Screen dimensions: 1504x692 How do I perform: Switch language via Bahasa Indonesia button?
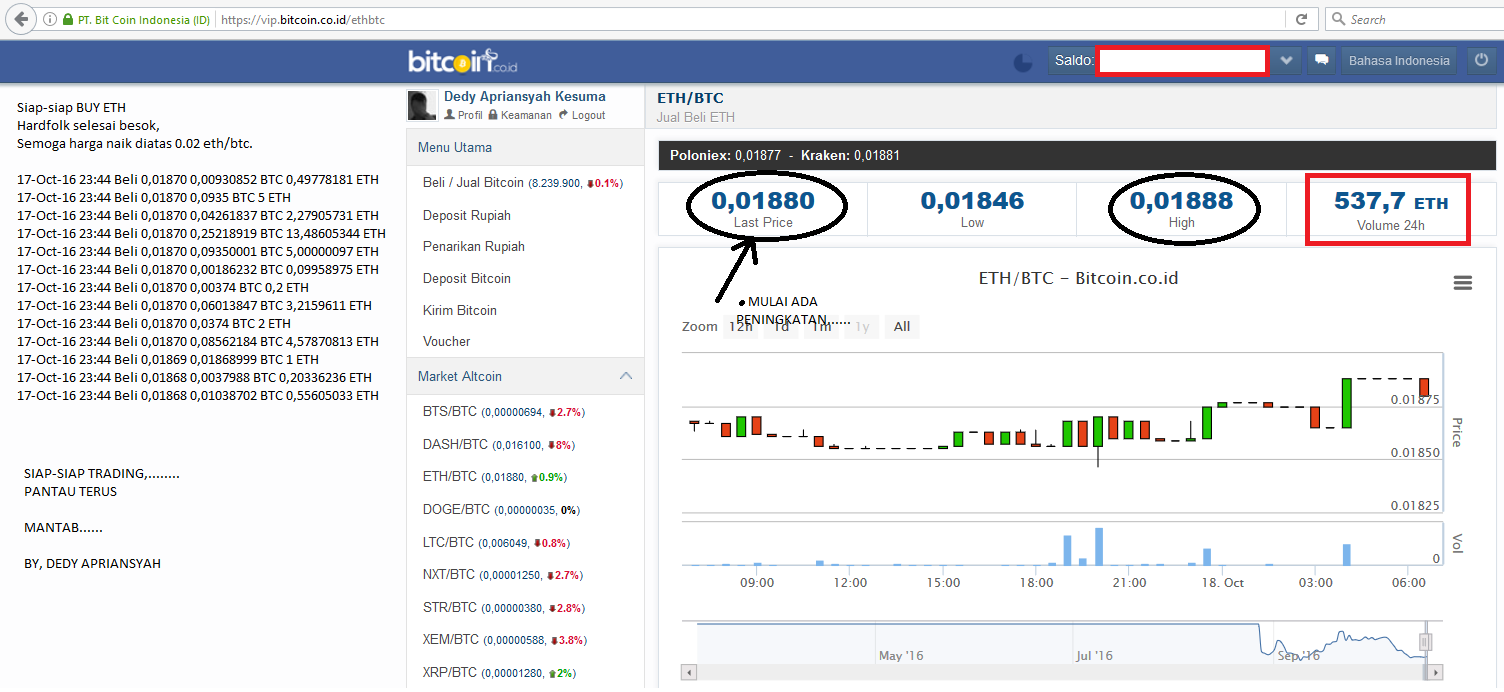(1399, 61)
